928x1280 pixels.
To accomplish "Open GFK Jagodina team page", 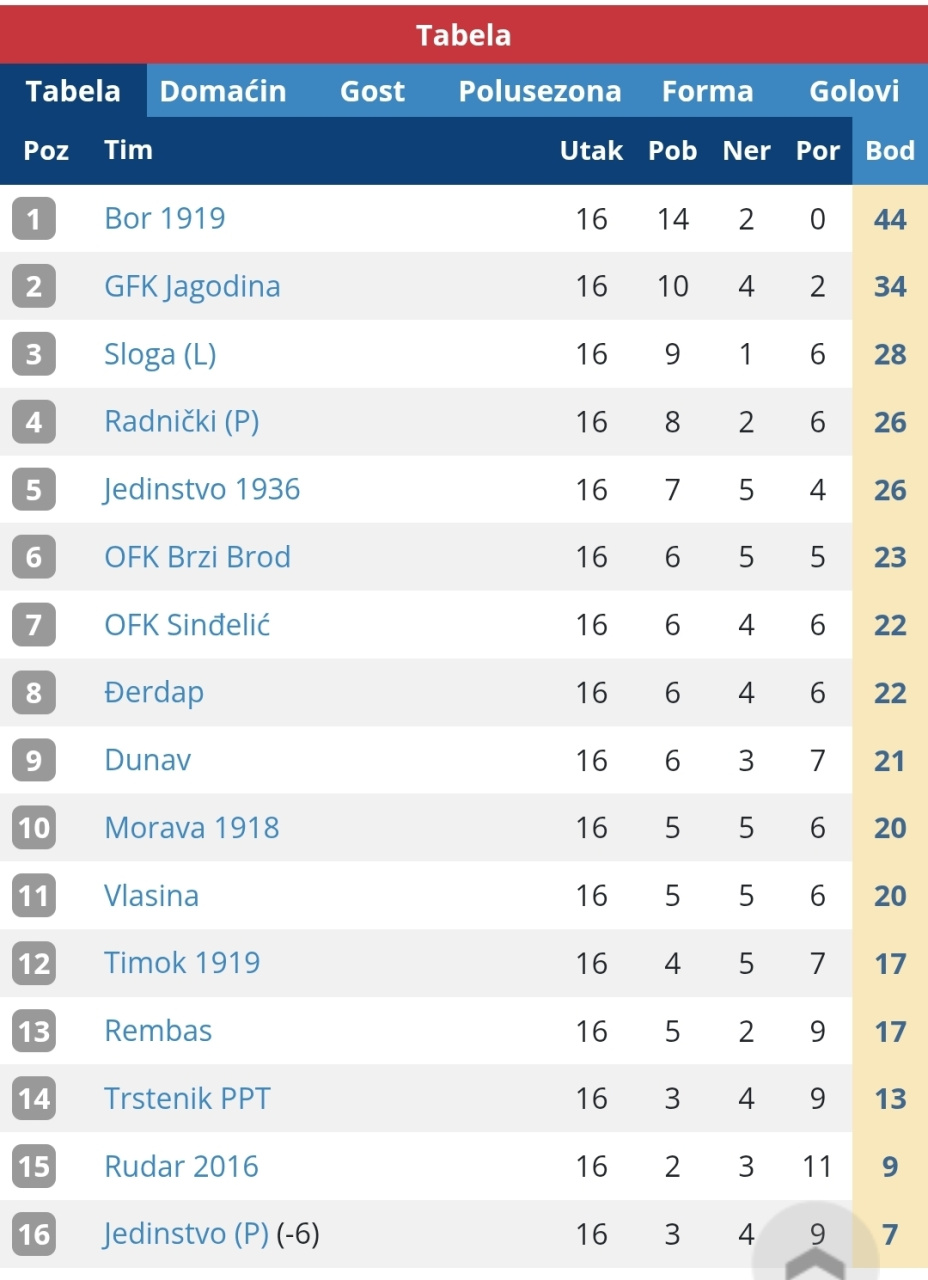I will pyautogui.click(x=192, y=286).
